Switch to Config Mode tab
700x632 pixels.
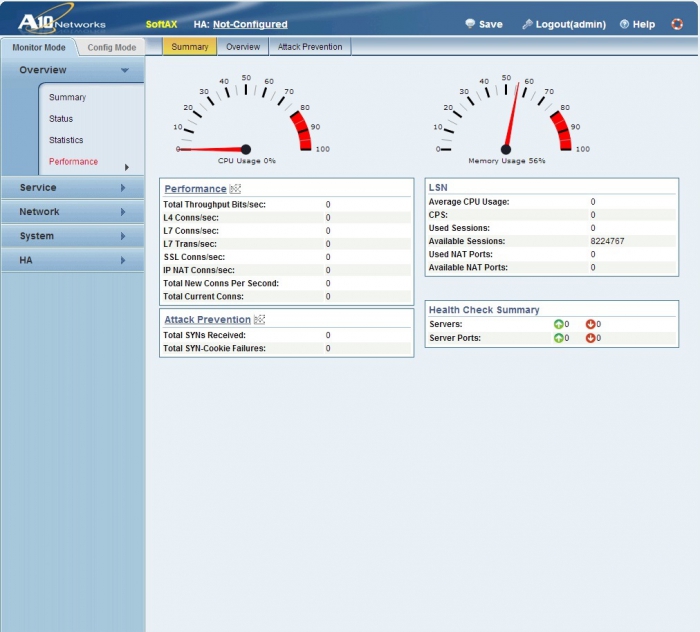(x=112, y=47)
